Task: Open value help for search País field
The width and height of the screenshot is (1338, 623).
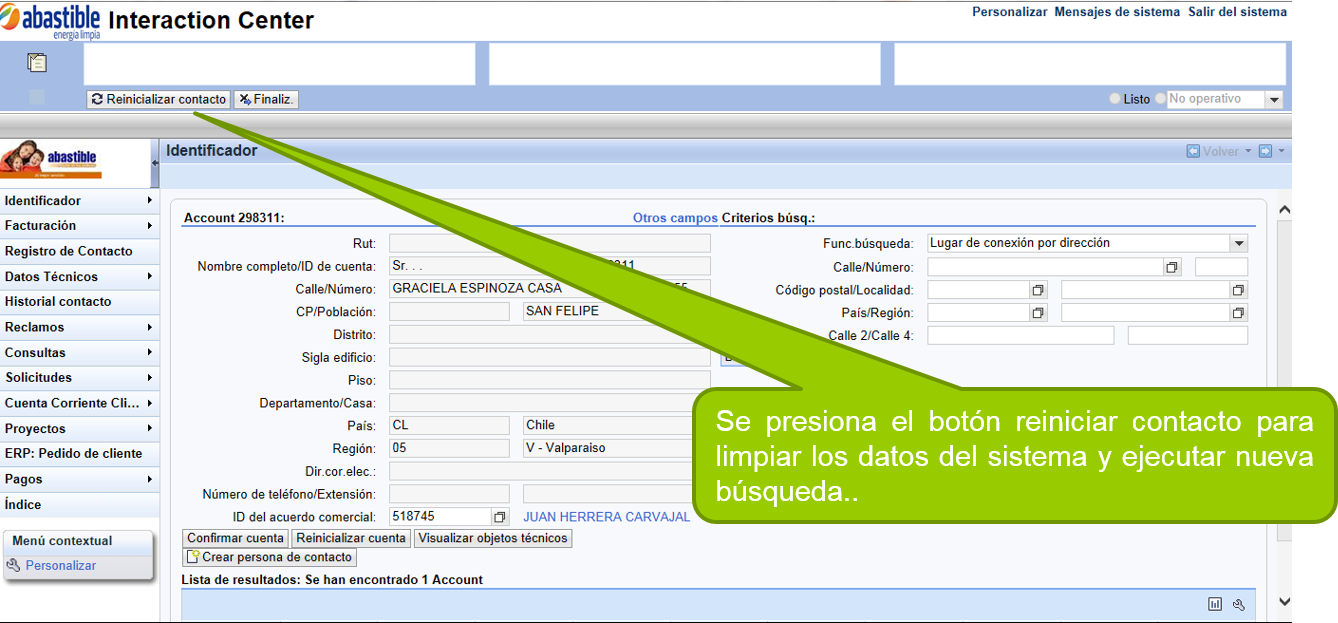Action: [x=1038, y=313]
